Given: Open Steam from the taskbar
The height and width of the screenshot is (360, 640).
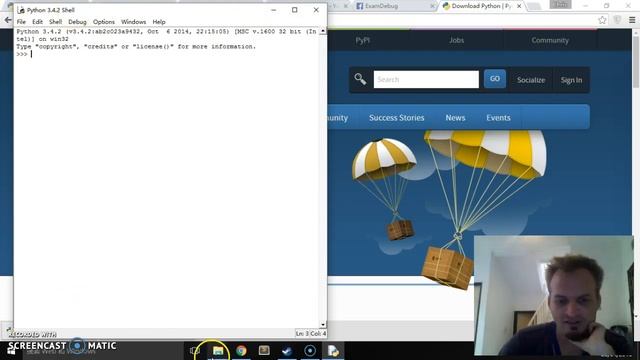Looking at the screenshot, I should click(x=287, y=351).
